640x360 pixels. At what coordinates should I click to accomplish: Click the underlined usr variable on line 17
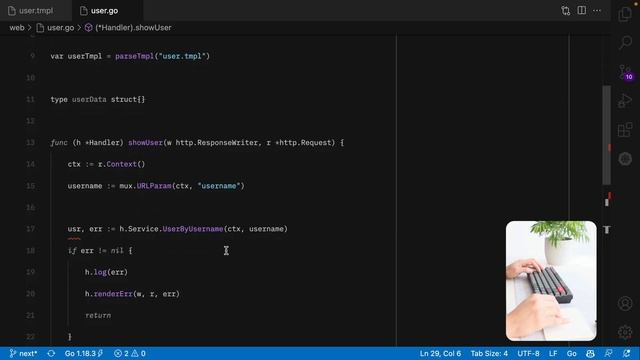(x=74, y=229)
